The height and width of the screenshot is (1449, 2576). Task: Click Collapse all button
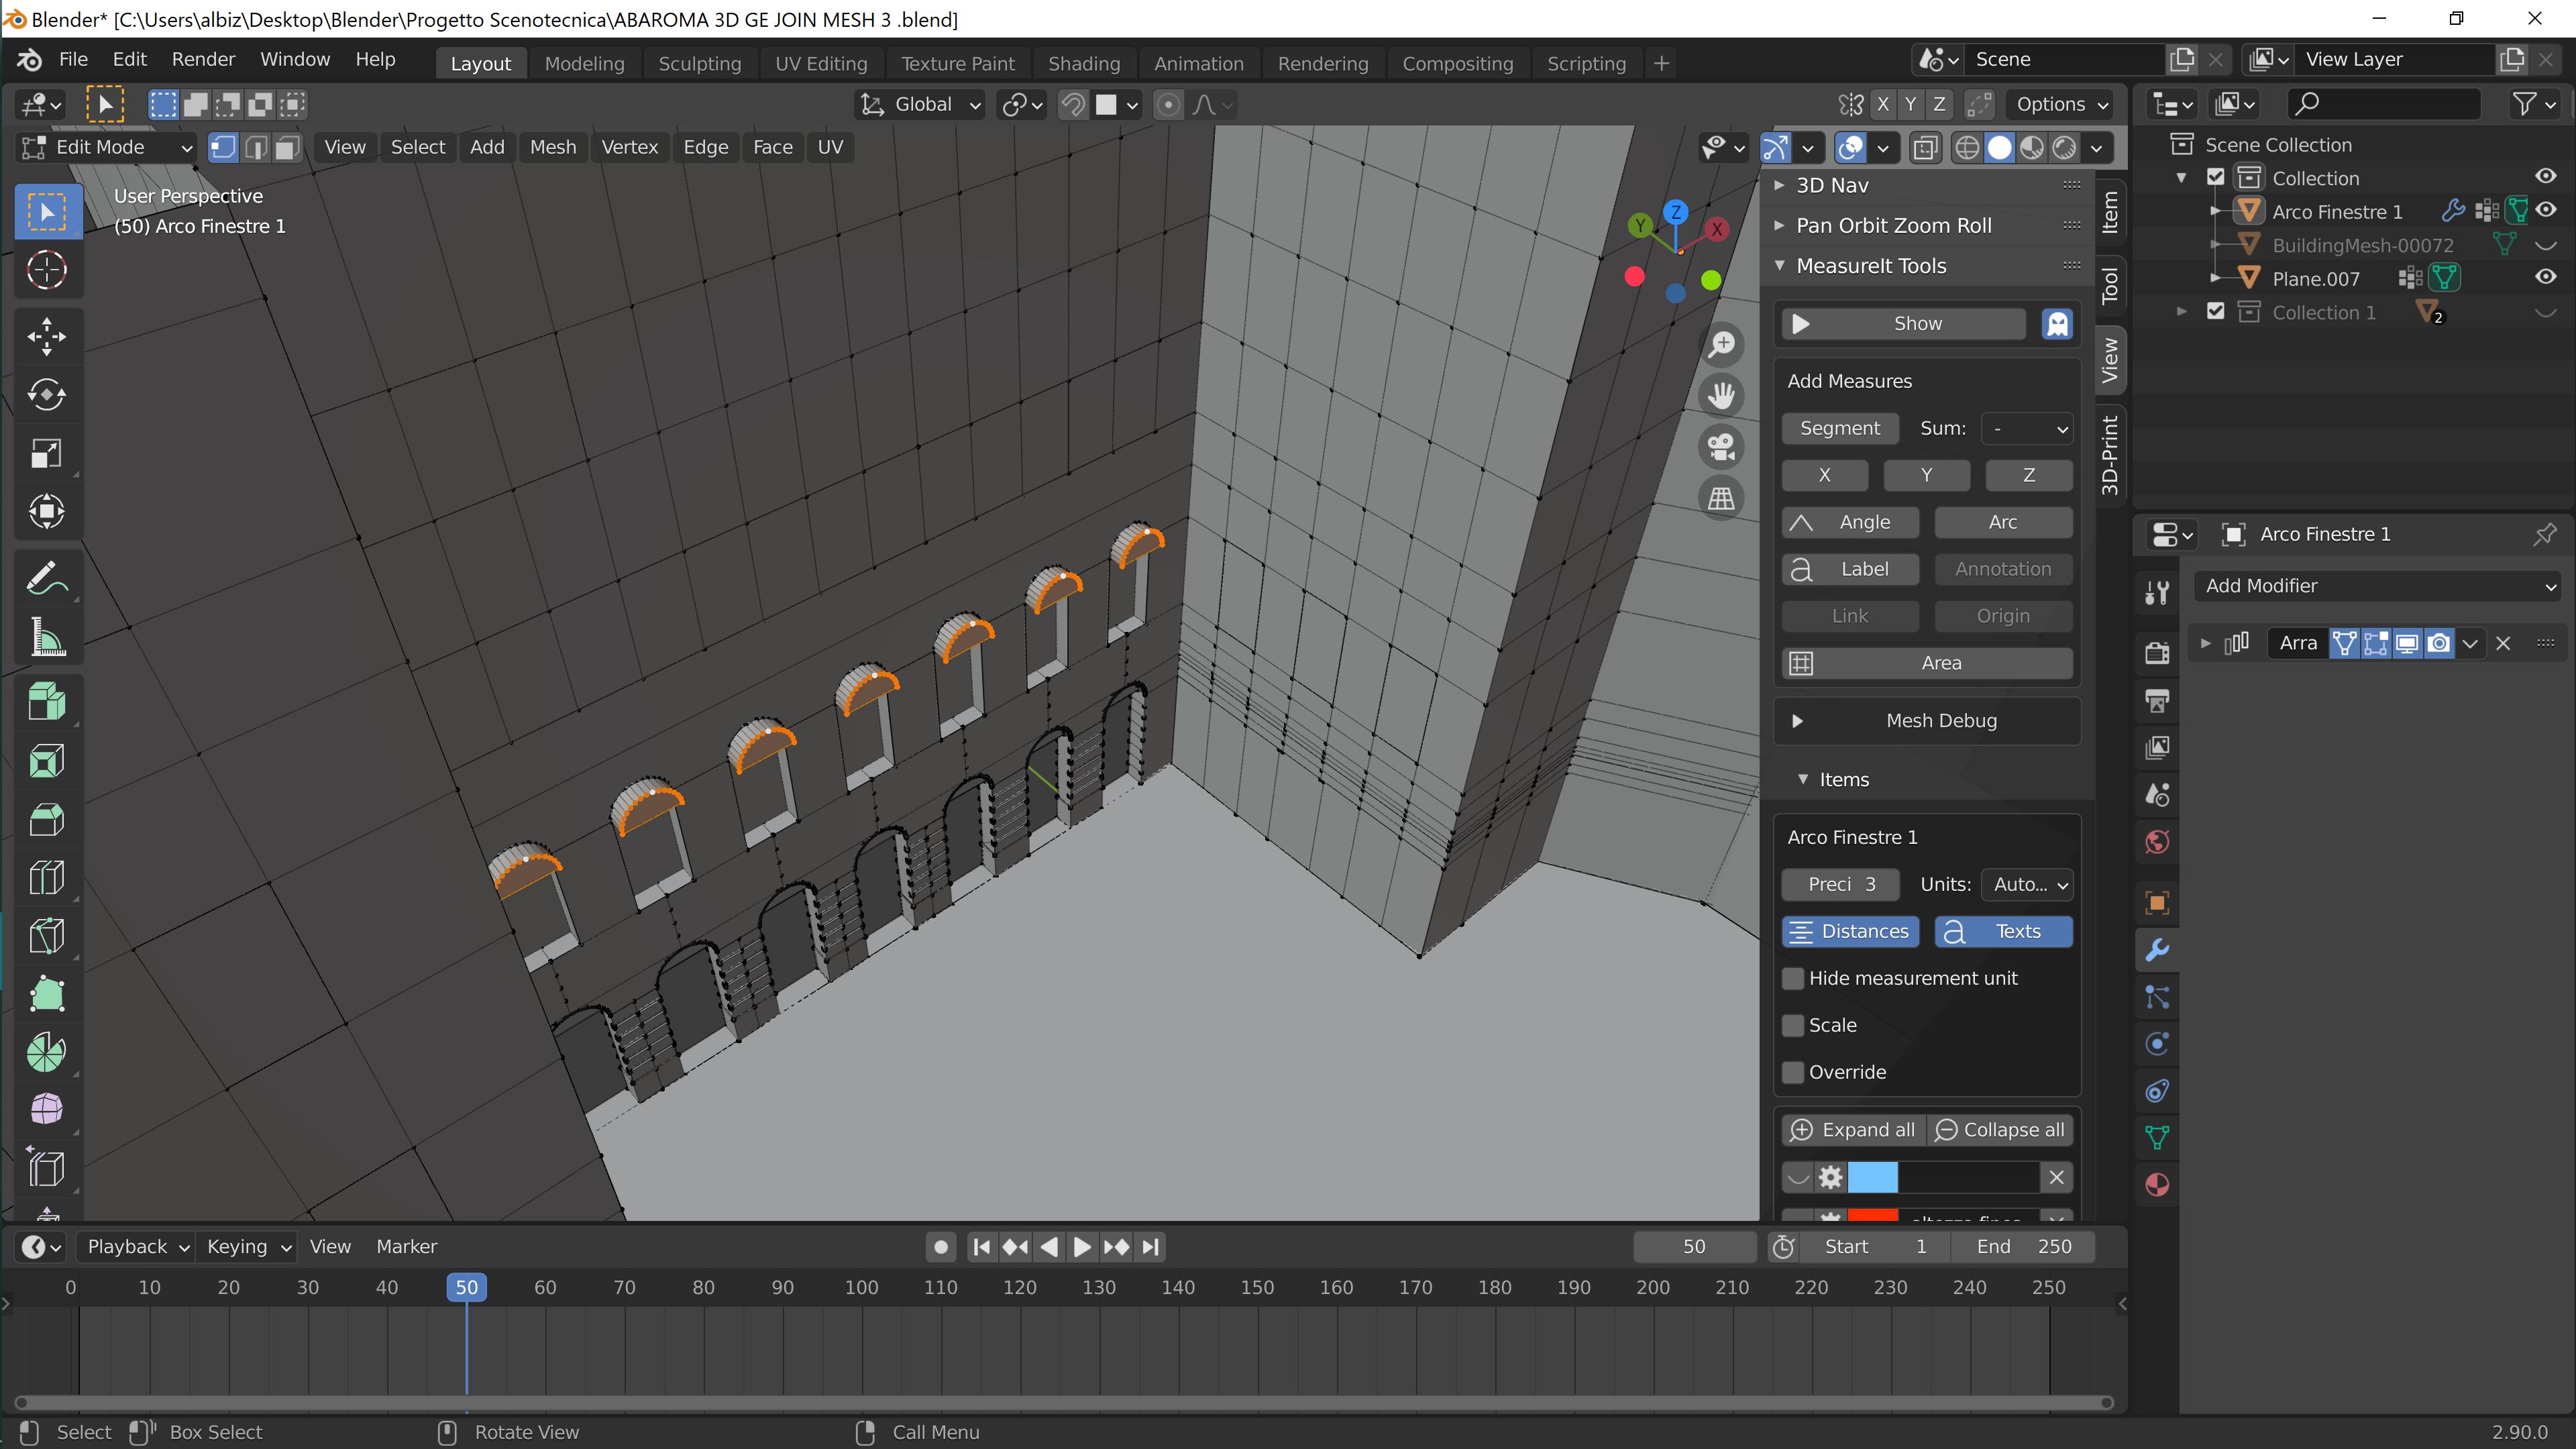(x=2000, y=1130)
